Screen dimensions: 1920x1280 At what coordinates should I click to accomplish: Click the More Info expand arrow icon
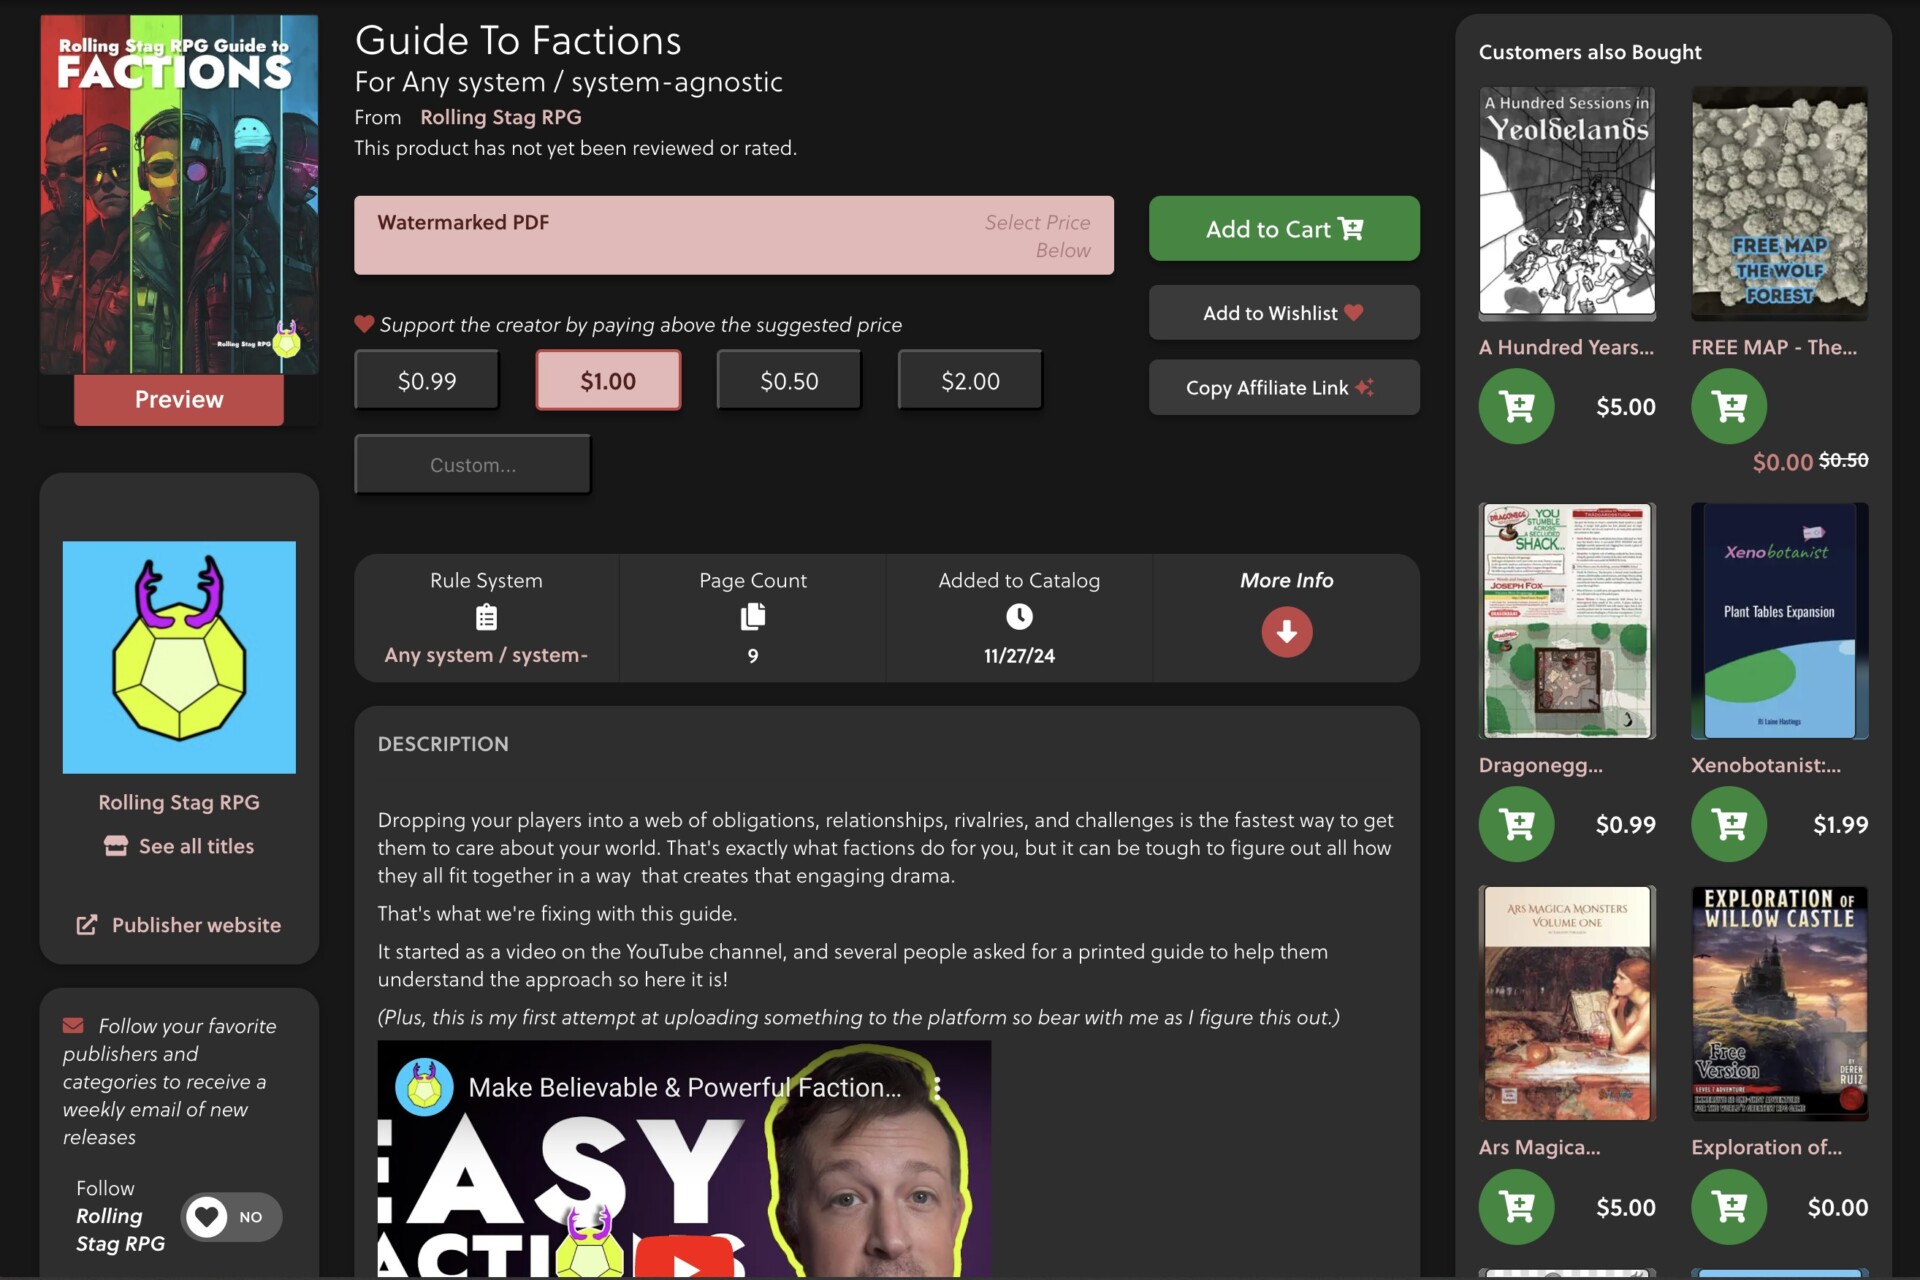point(1284,630)
